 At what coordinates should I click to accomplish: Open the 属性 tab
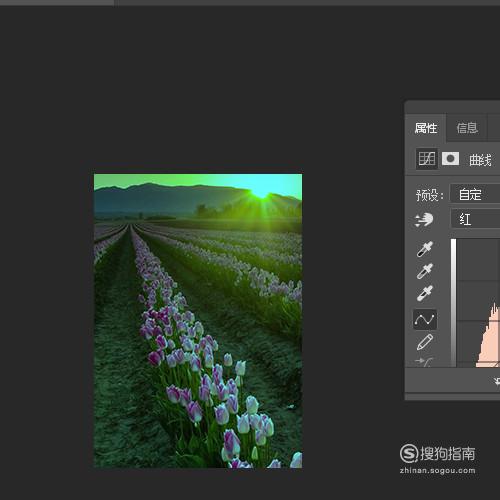coord(426,128)
